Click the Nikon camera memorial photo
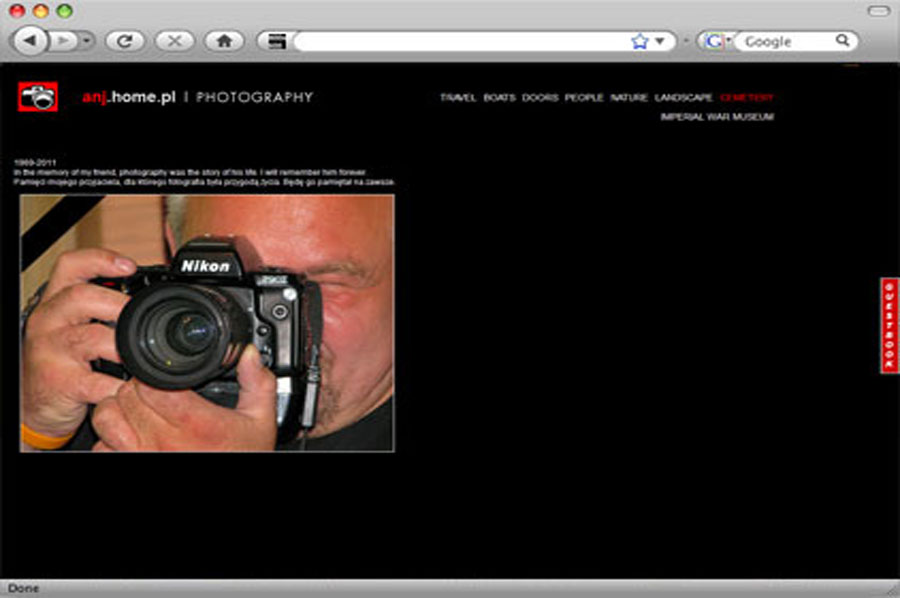This screenshot has height=598, width=900. [207, 323]
